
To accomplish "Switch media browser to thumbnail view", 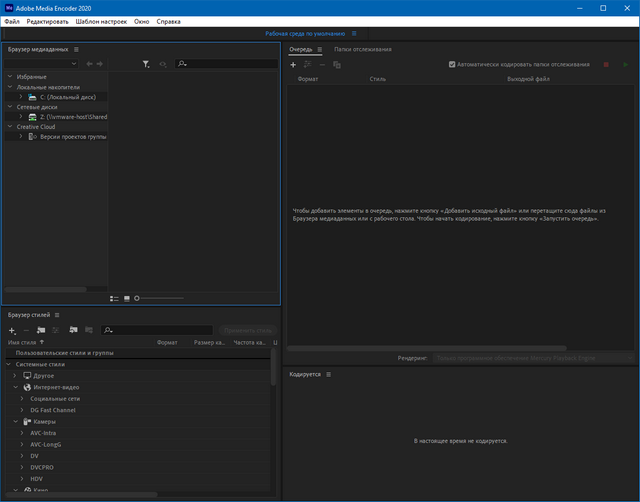I will [x=127, y=298].
